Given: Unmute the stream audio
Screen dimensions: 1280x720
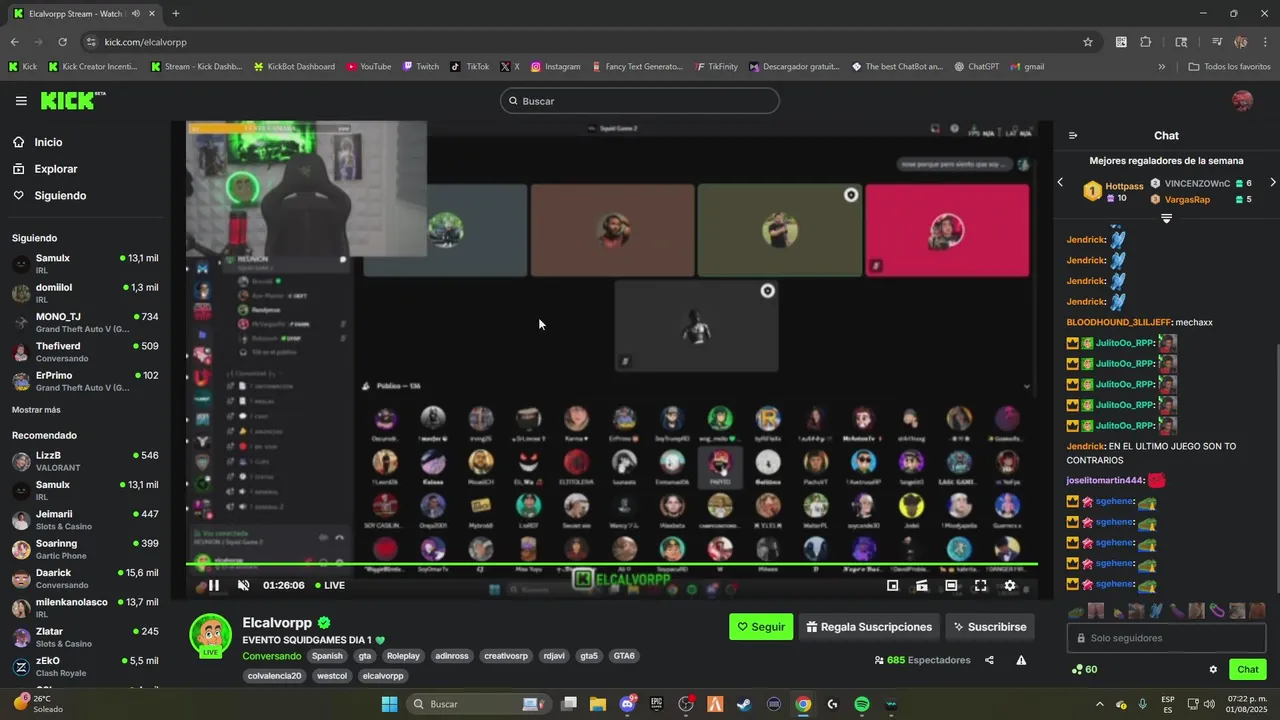Looking at the screenshot, I should (x=243, y=585).
